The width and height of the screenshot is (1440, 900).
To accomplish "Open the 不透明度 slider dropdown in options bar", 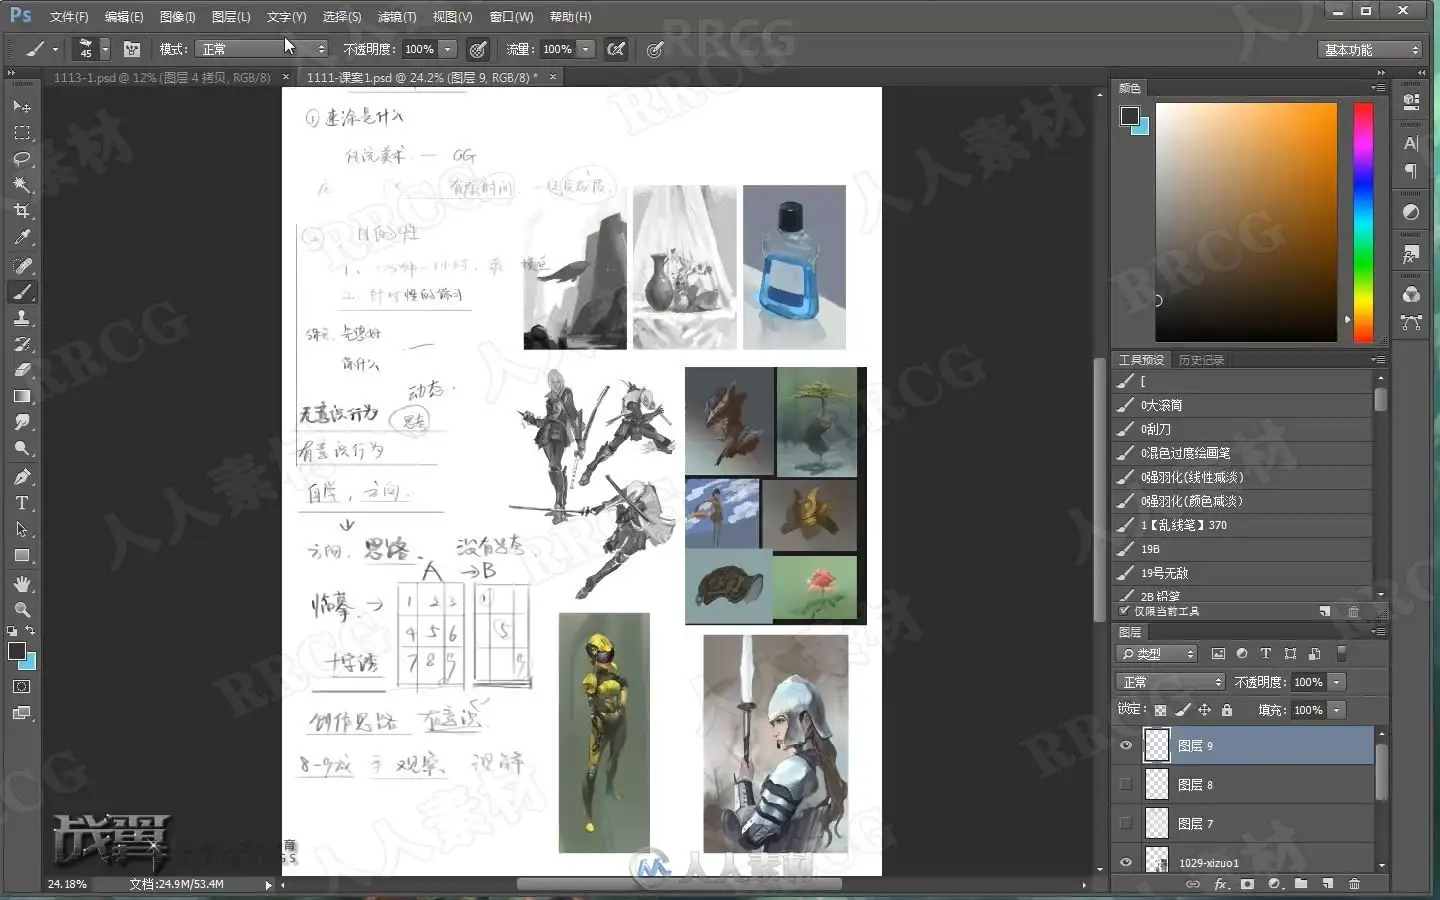I will click(x=449, y=49).
